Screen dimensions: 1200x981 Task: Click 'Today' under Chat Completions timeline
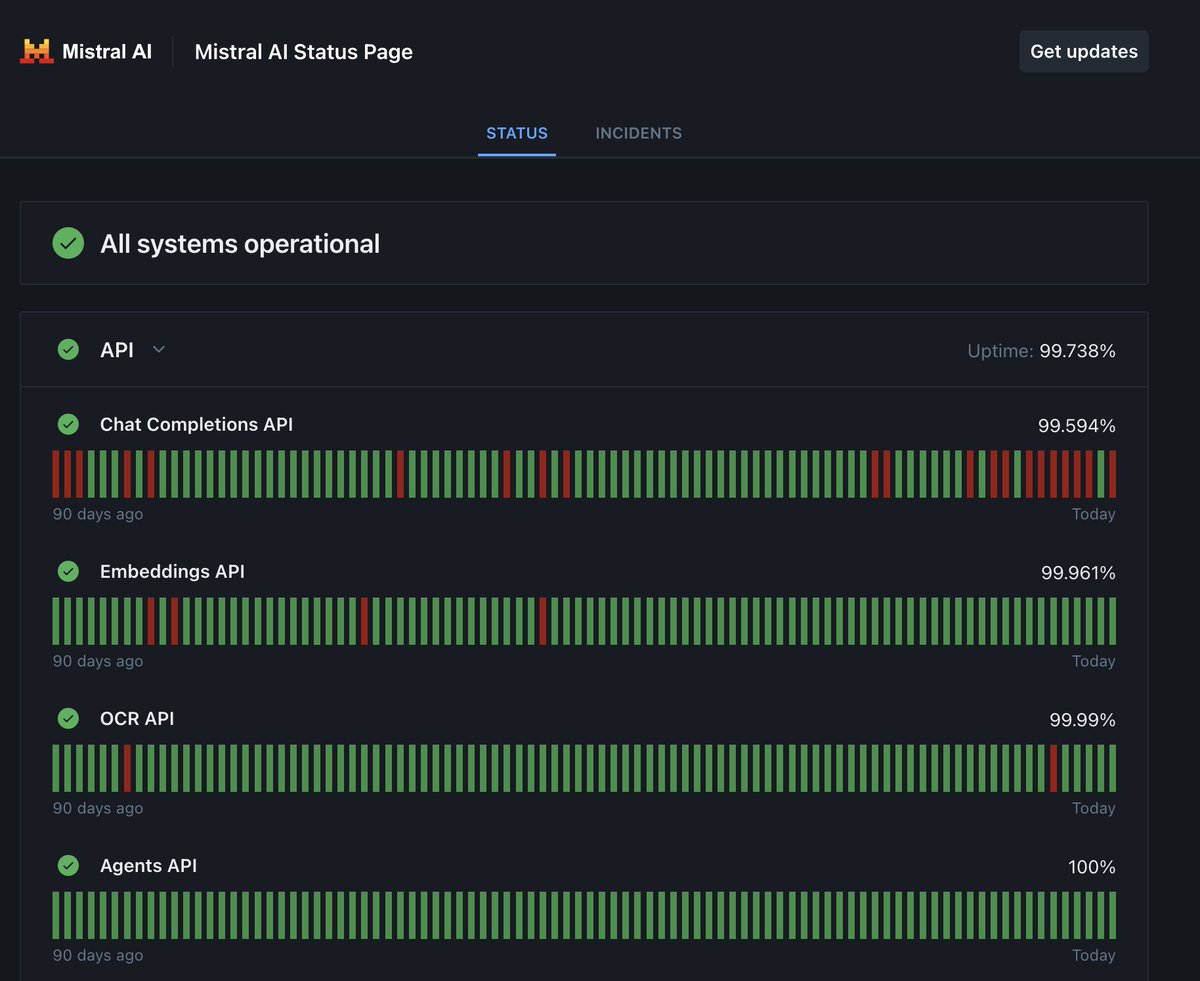(1093, 514)
